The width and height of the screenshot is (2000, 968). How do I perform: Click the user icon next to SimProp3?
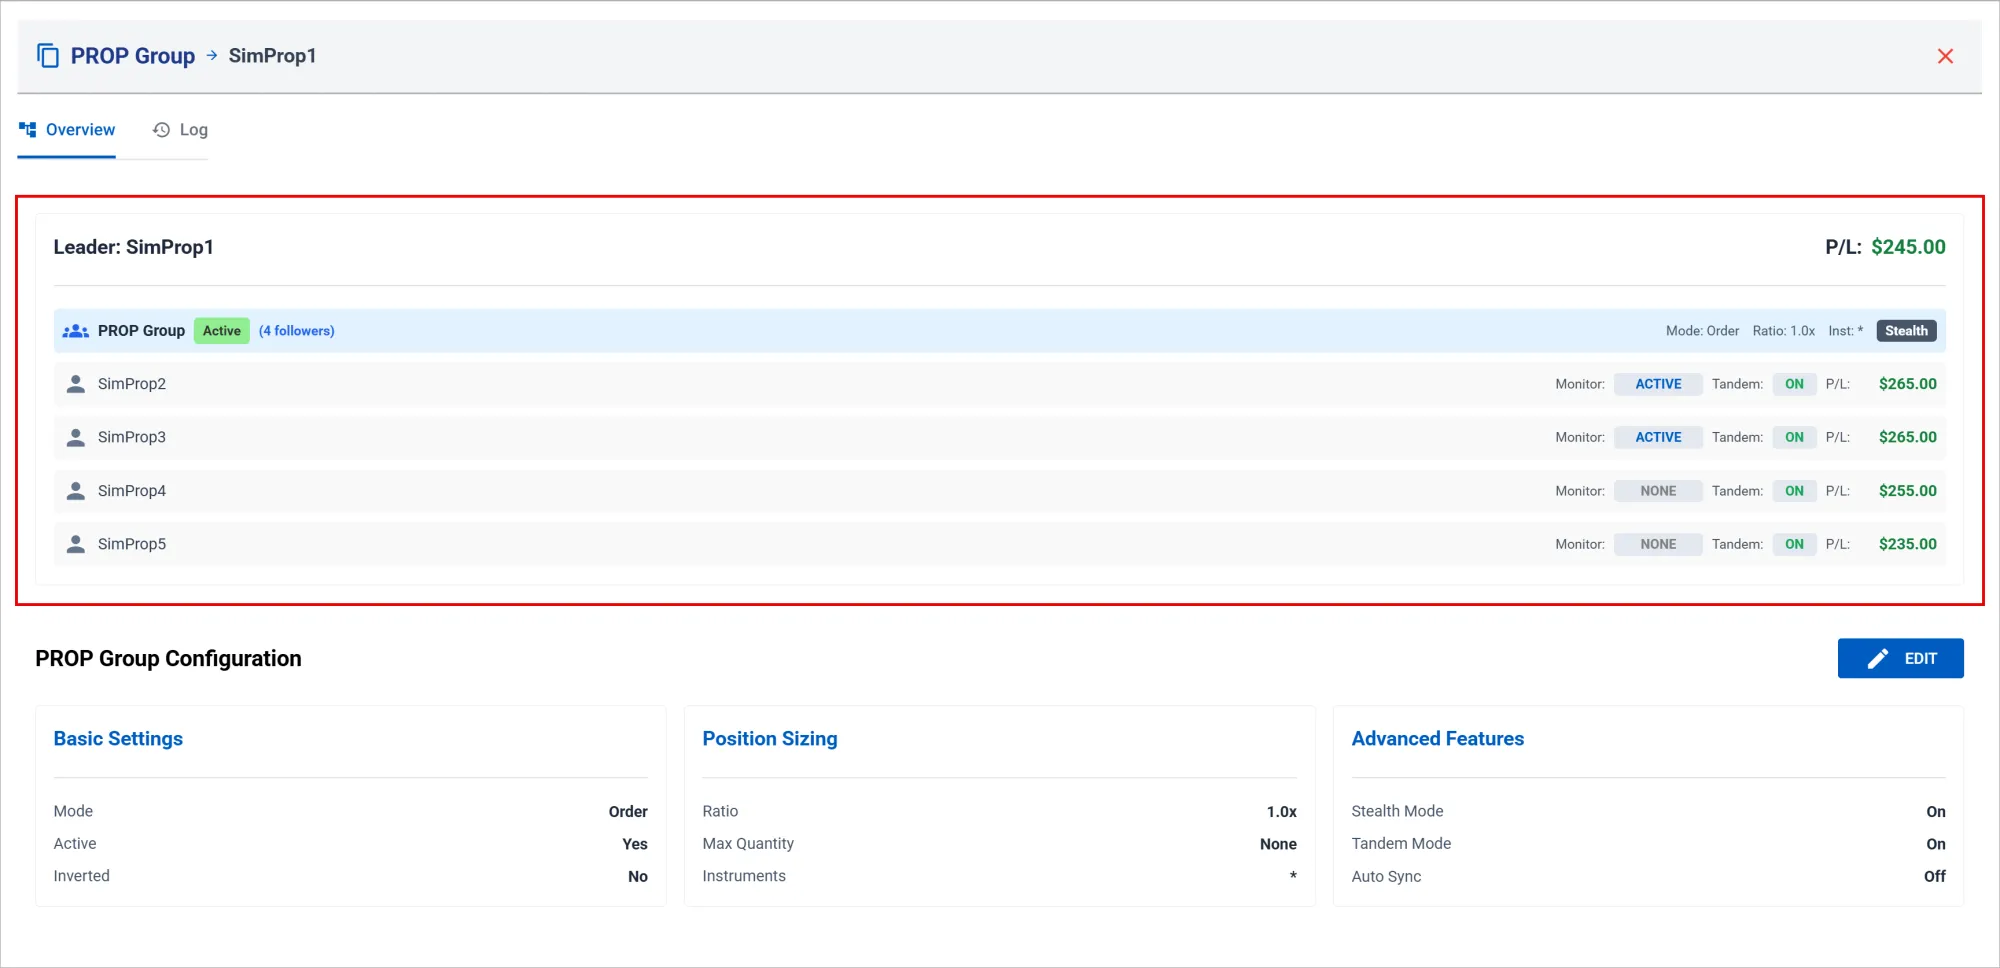[x=75, y=437]
